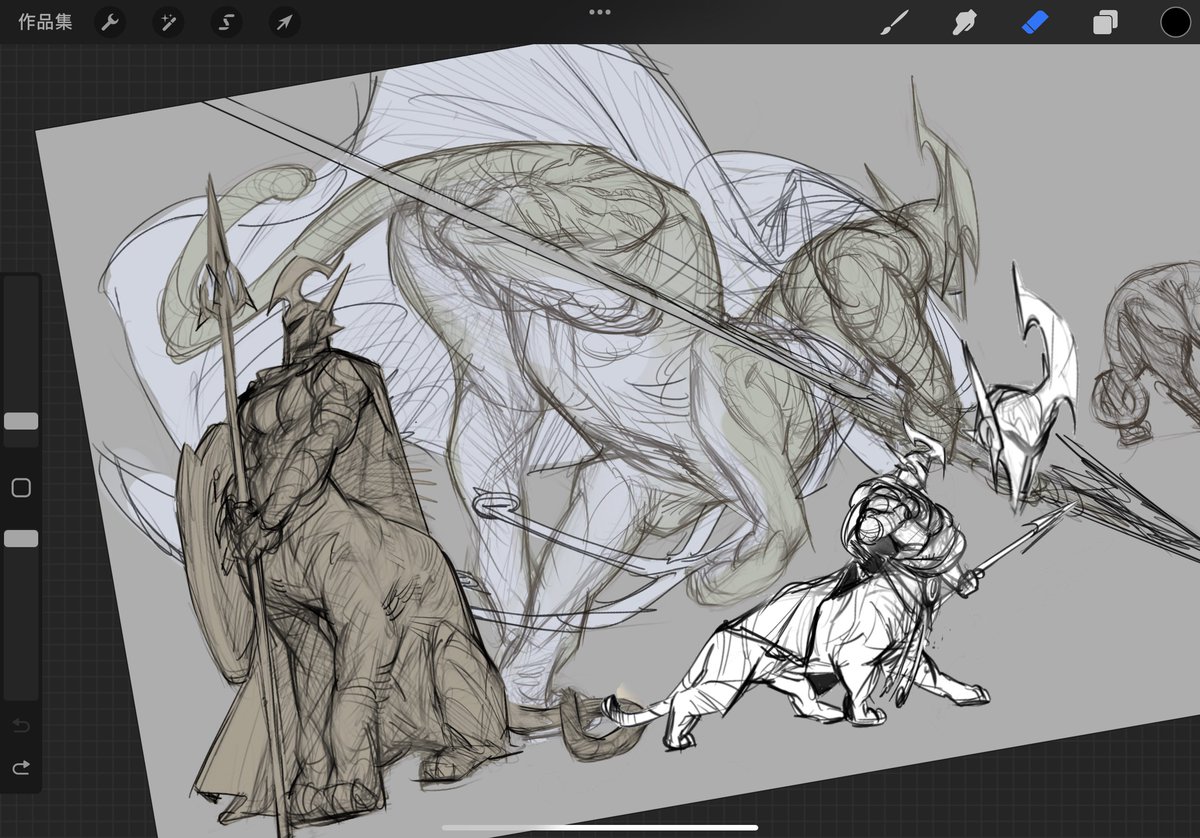Open the black color picker circle
Image resolution: width=1200 pixels, height=838 pixels.
(x=1175, y=22)
